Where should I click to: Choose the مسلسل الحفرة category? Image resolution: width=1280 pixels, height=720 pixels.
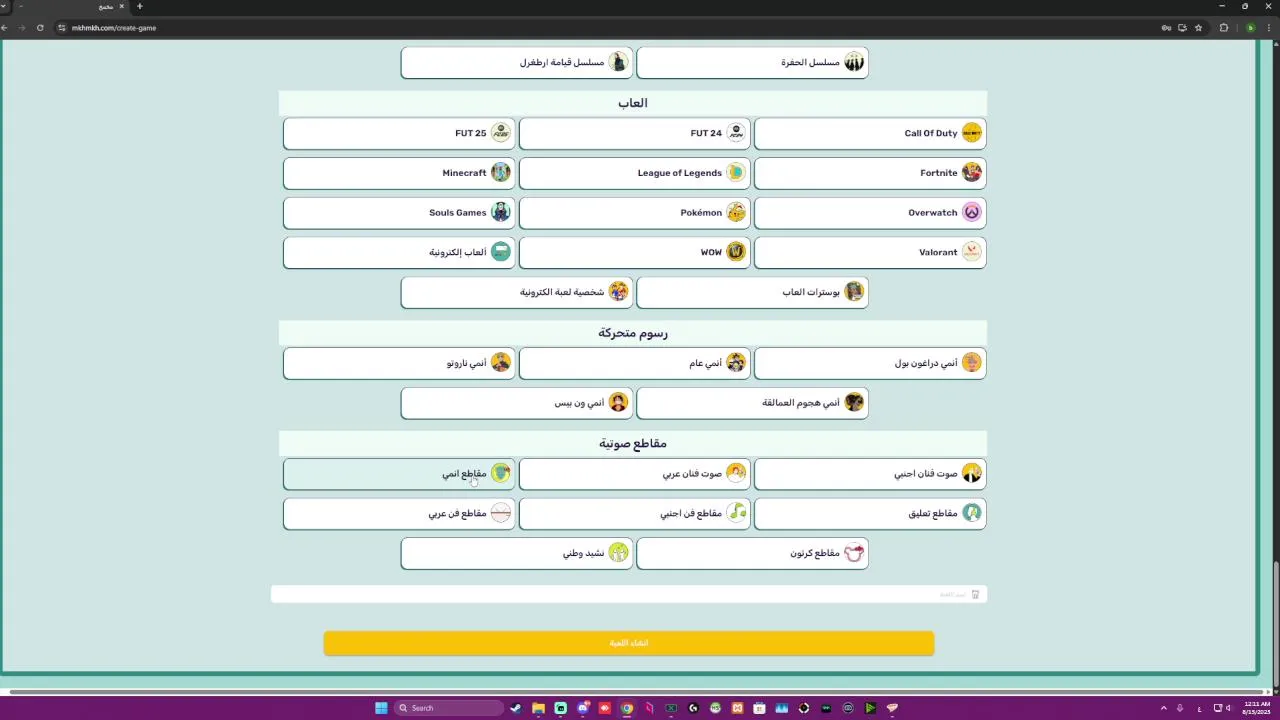point(752,62)
